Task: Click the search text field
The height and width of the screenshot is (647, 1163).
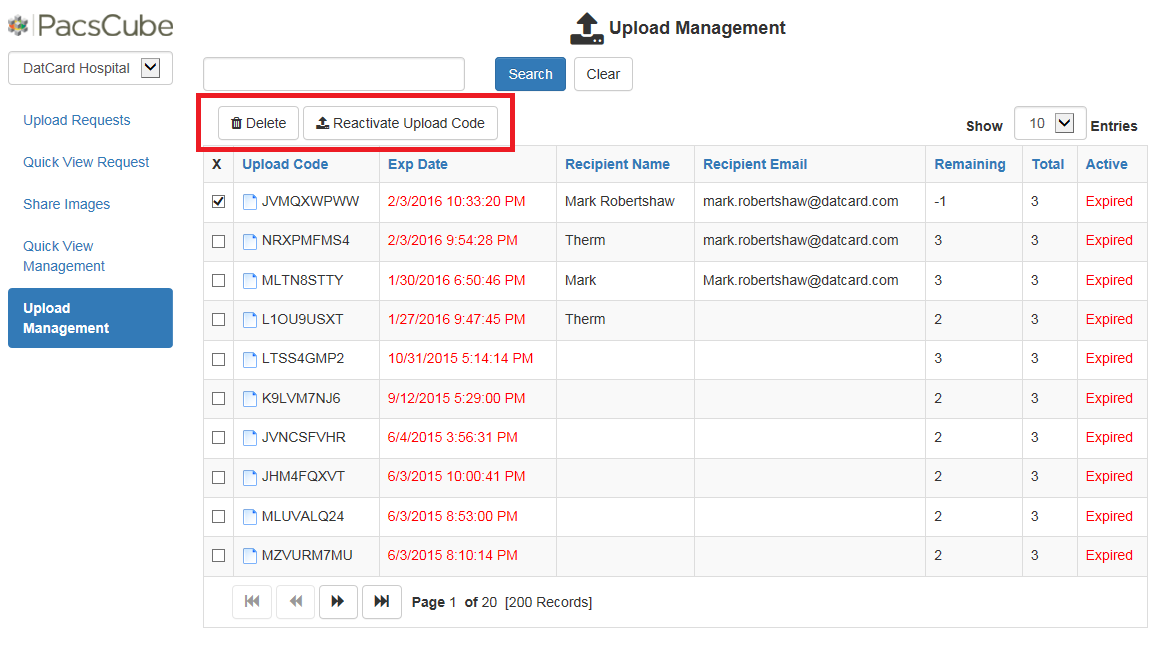Action: point(334,74)
